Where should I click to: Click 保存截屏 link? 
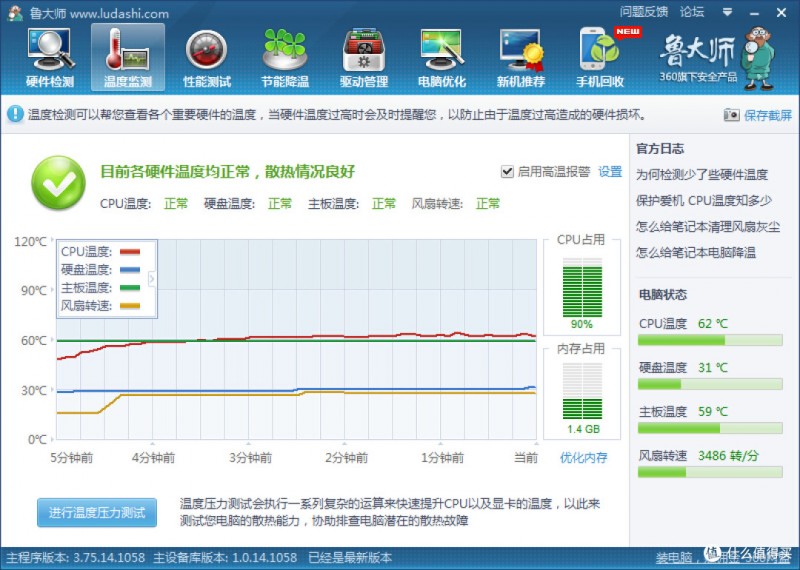coord(768,115)
